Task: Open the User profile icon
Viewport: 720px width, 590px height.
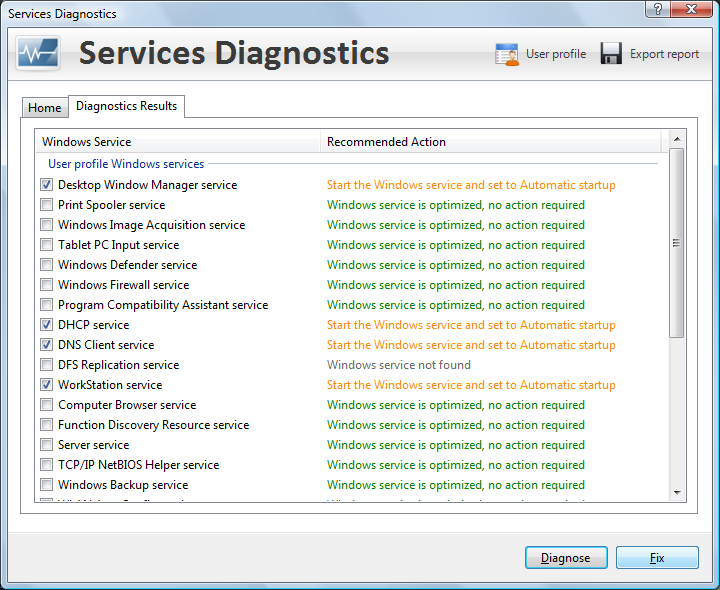Action: pyautogui.click(x=507, y=54)
